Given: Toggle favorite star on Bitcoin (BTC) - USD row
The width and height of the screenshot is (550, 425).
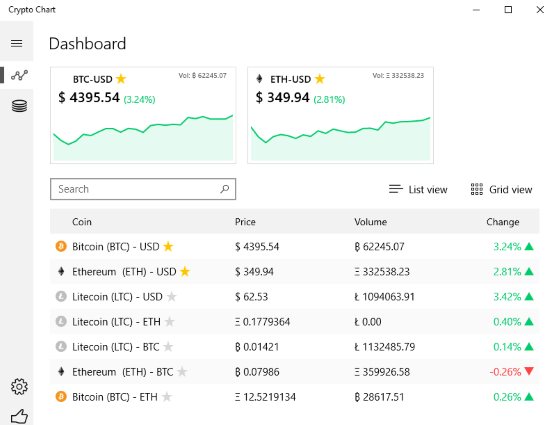Looking at the screenshot, I should pos(168,247).
